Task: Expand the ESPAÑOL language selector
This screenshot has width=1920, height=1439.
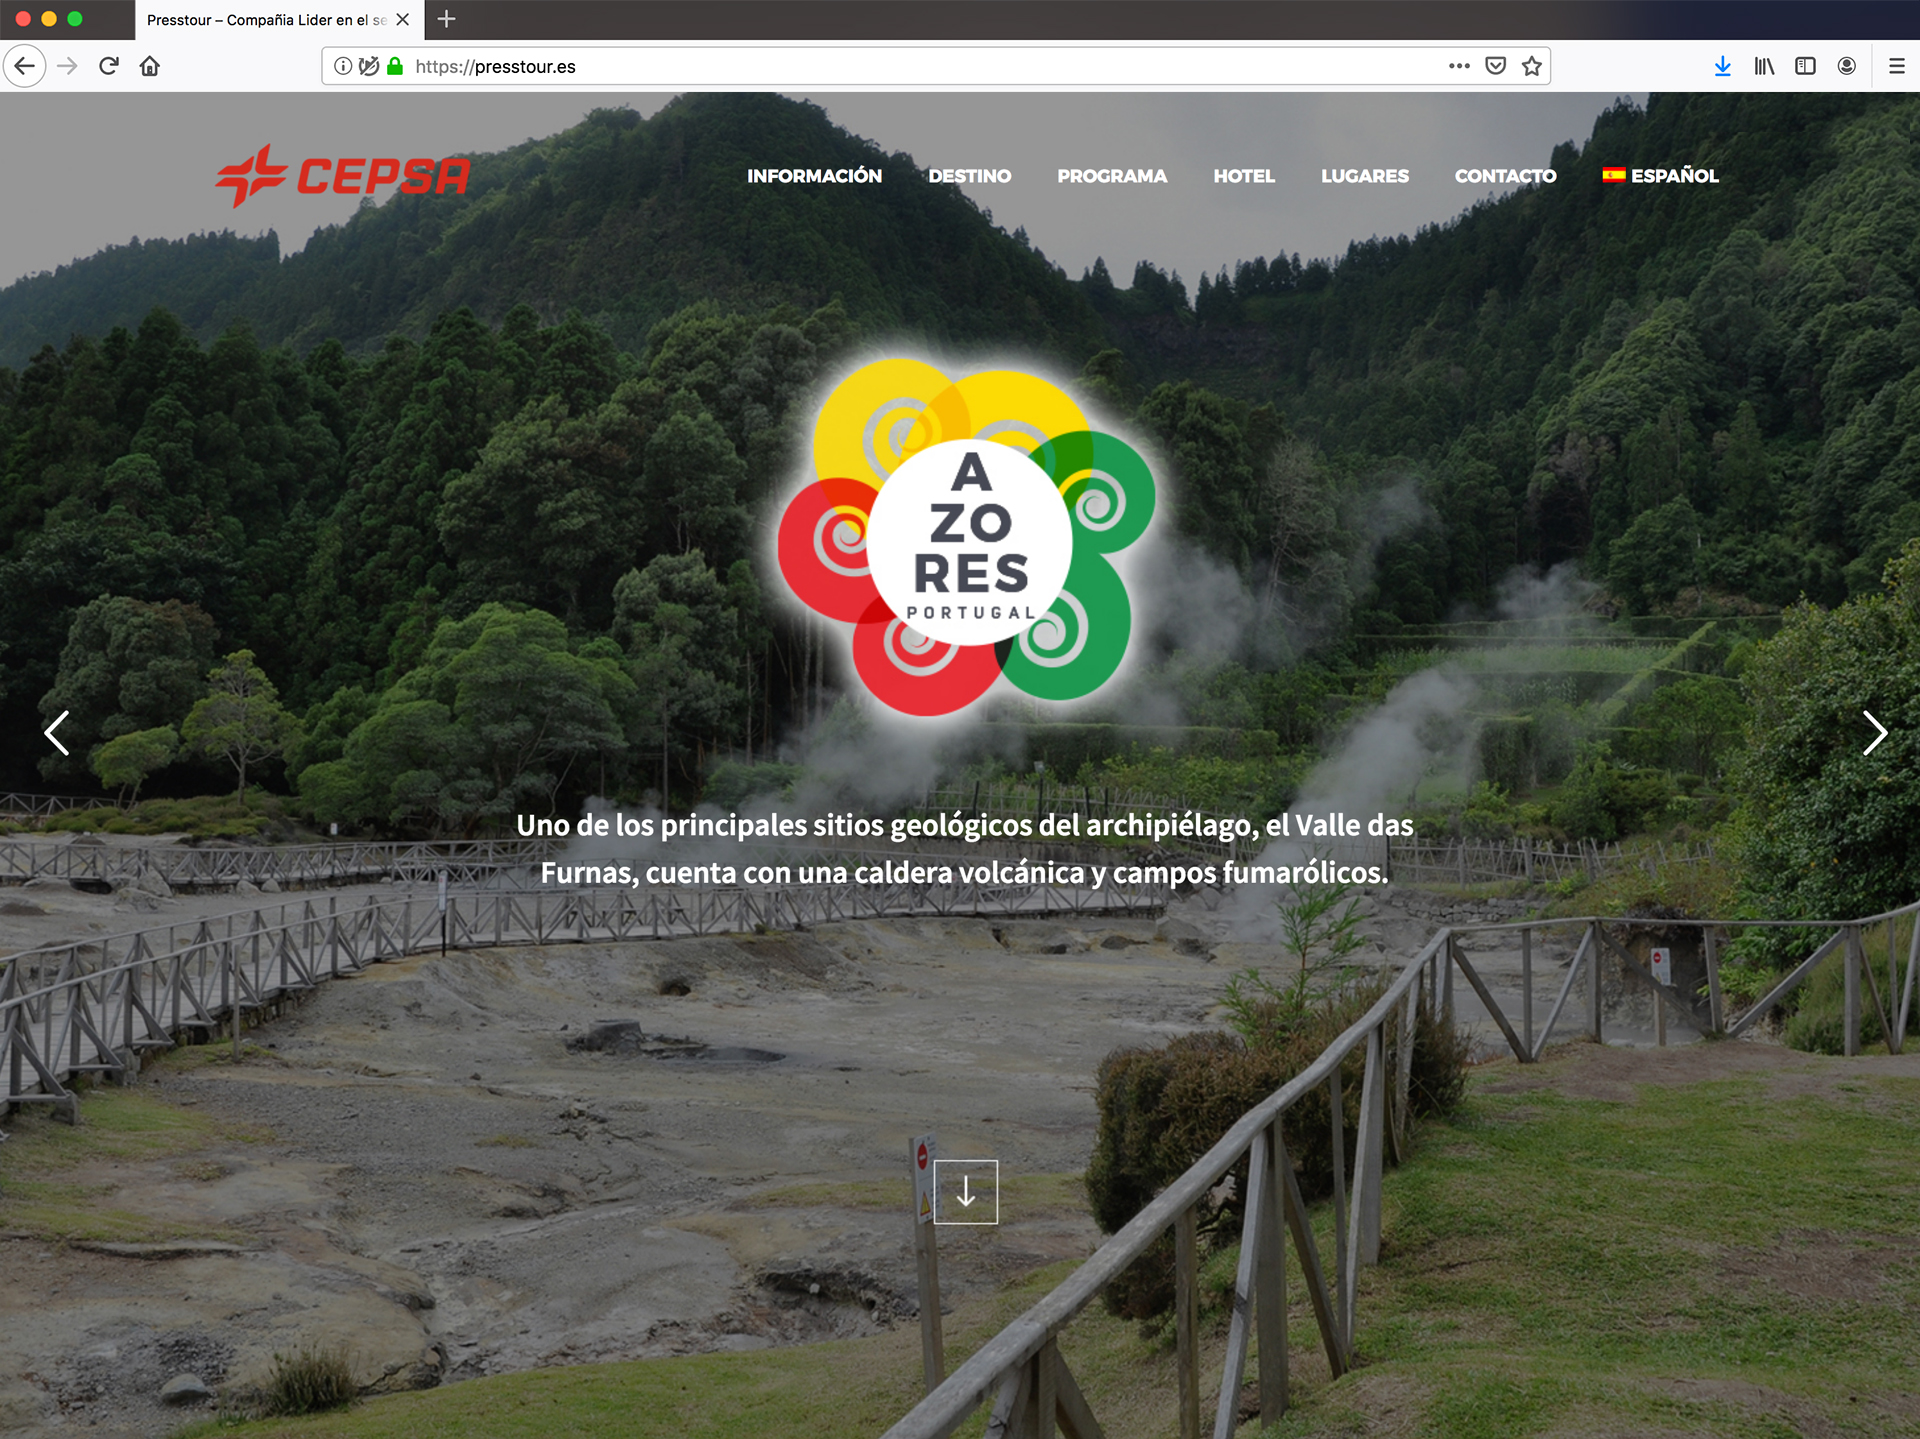Action: click(1661, 176)
